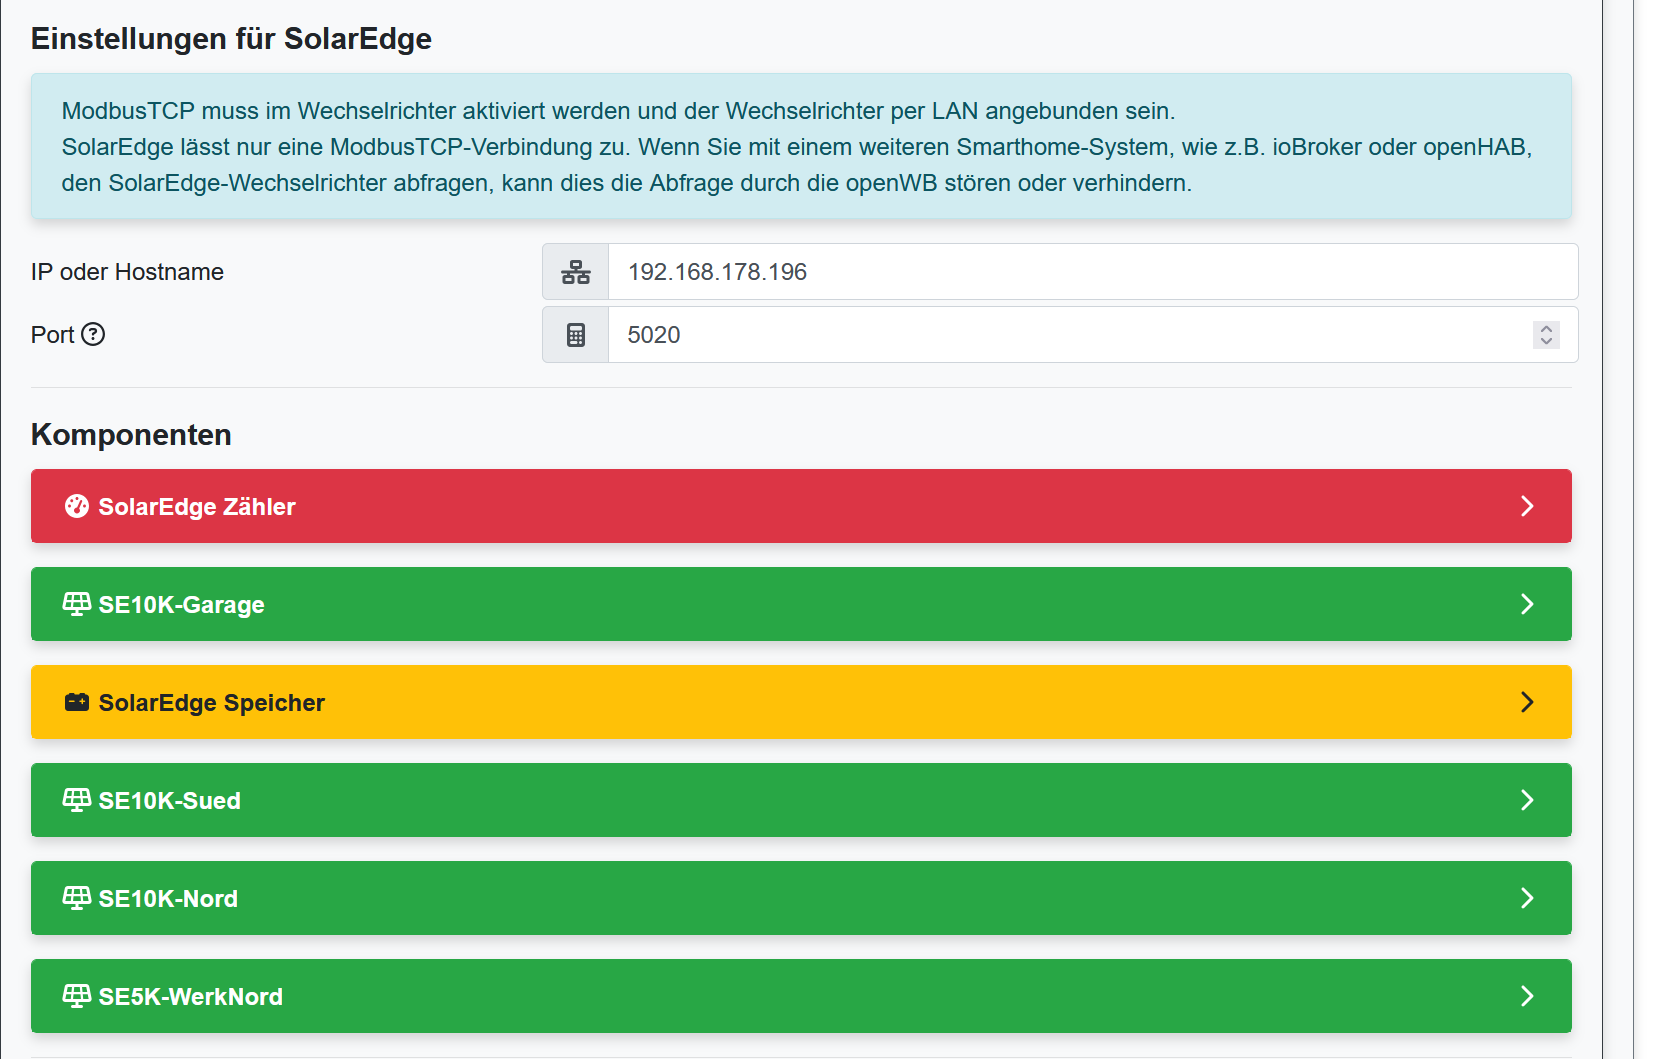
Task: Click the battery icon on SolarEdge Speicher
Action: tap(77, 702)
